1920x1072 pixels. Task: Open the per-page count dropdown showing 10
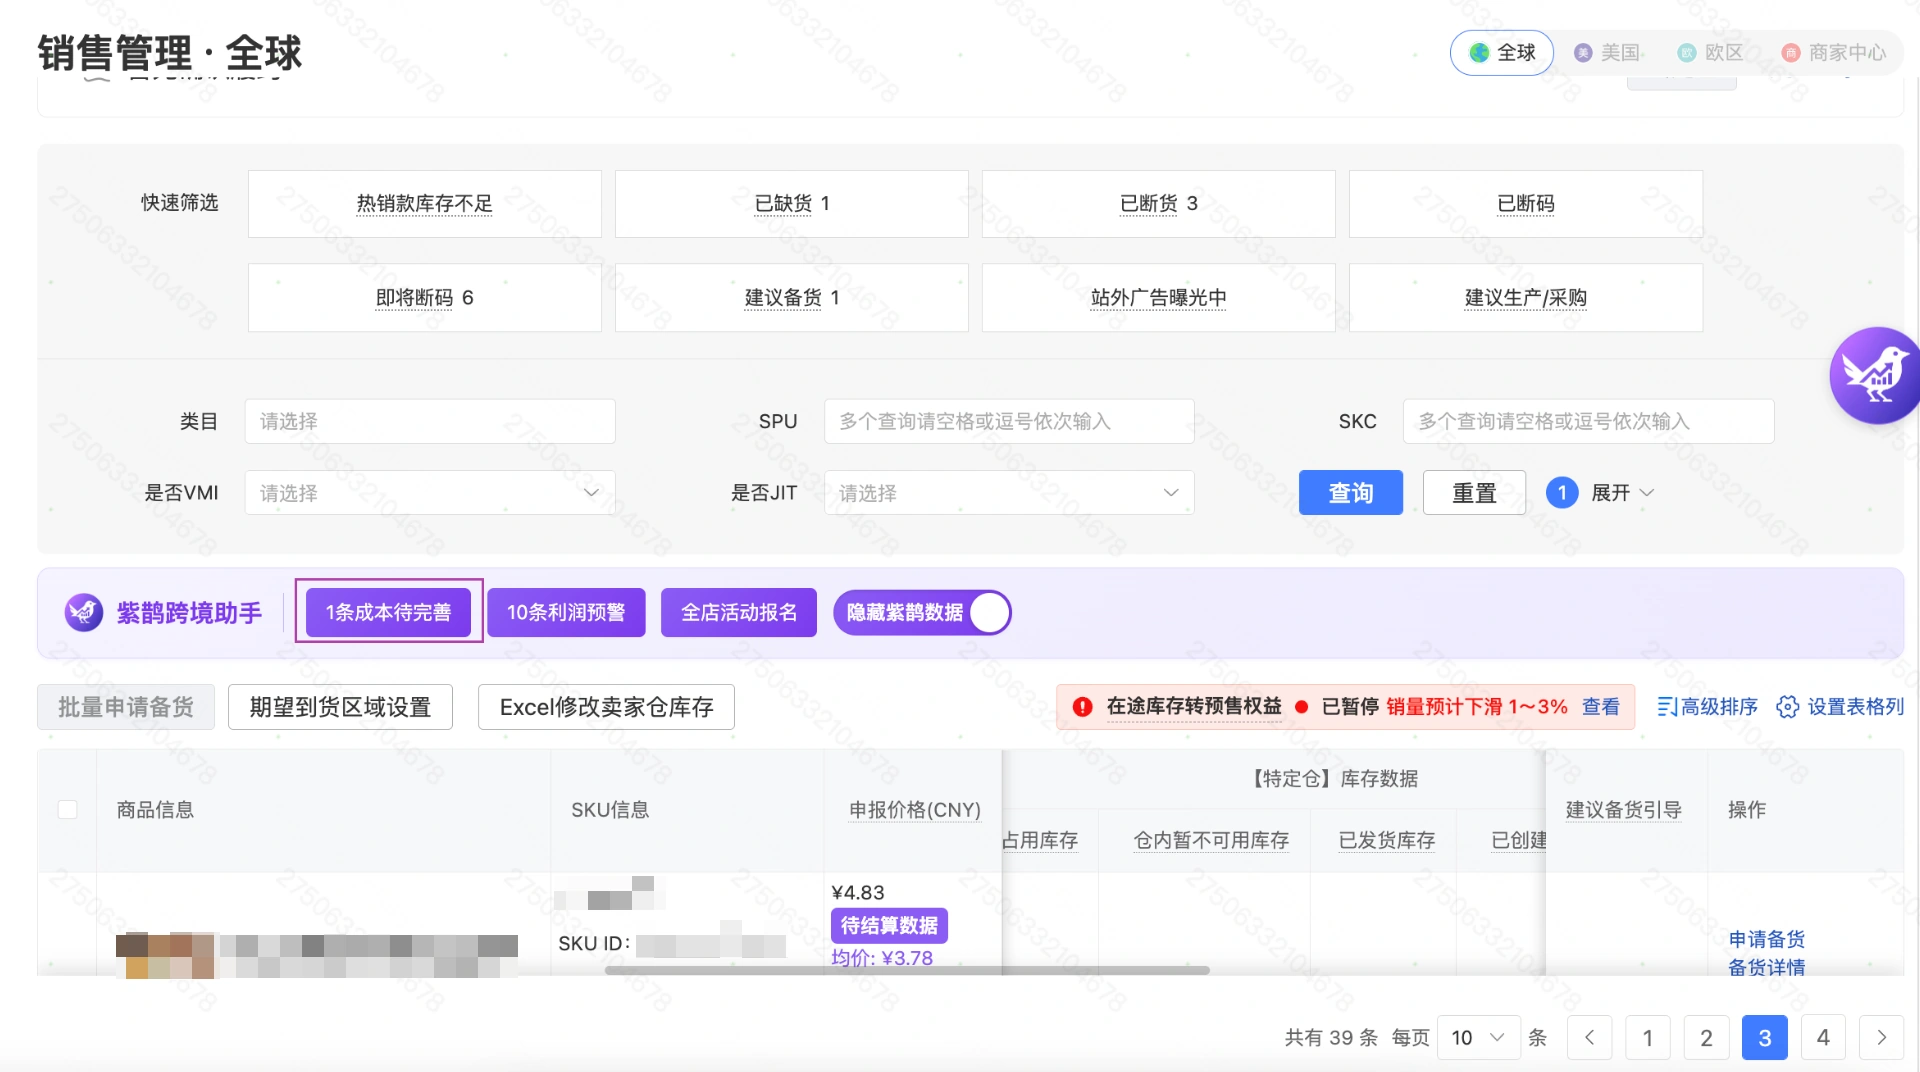[1478, 1038]
